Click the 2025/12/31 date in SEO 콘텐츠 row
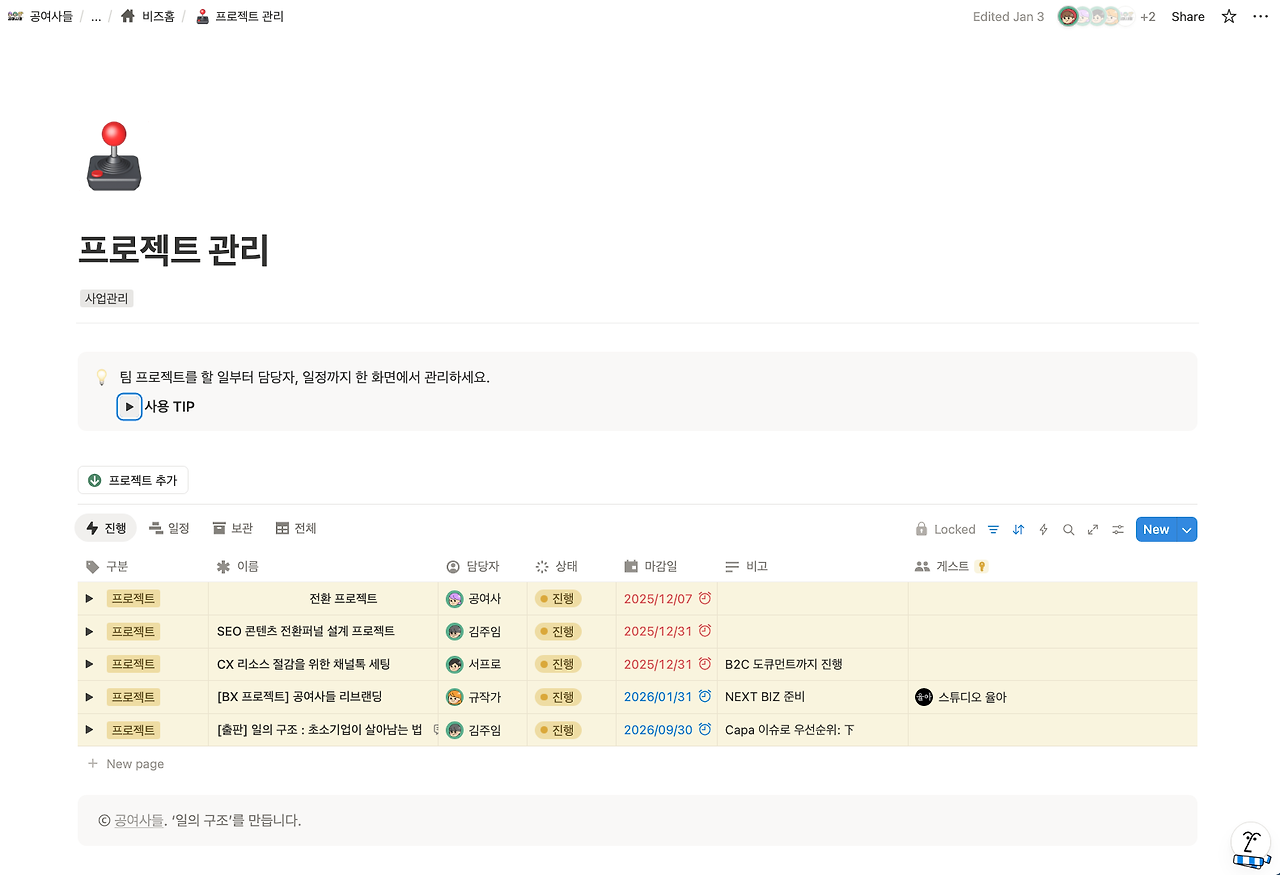1280x875 pixels. 658,631
